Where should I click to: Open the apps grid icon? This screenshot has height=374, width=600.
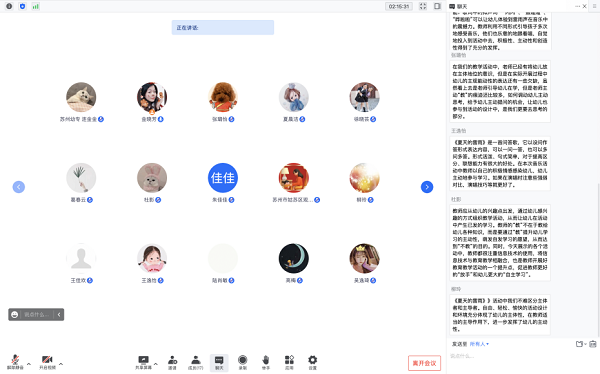pos(289,362)
